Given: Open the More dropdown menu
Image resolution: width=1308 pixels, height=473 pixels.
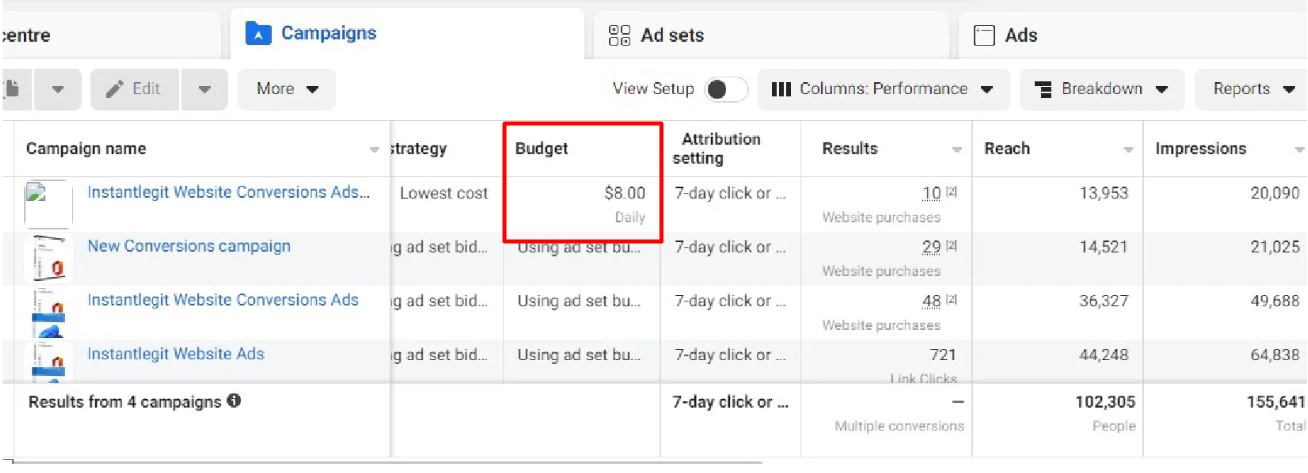Looking at the screenshot, I should [287, 89].
